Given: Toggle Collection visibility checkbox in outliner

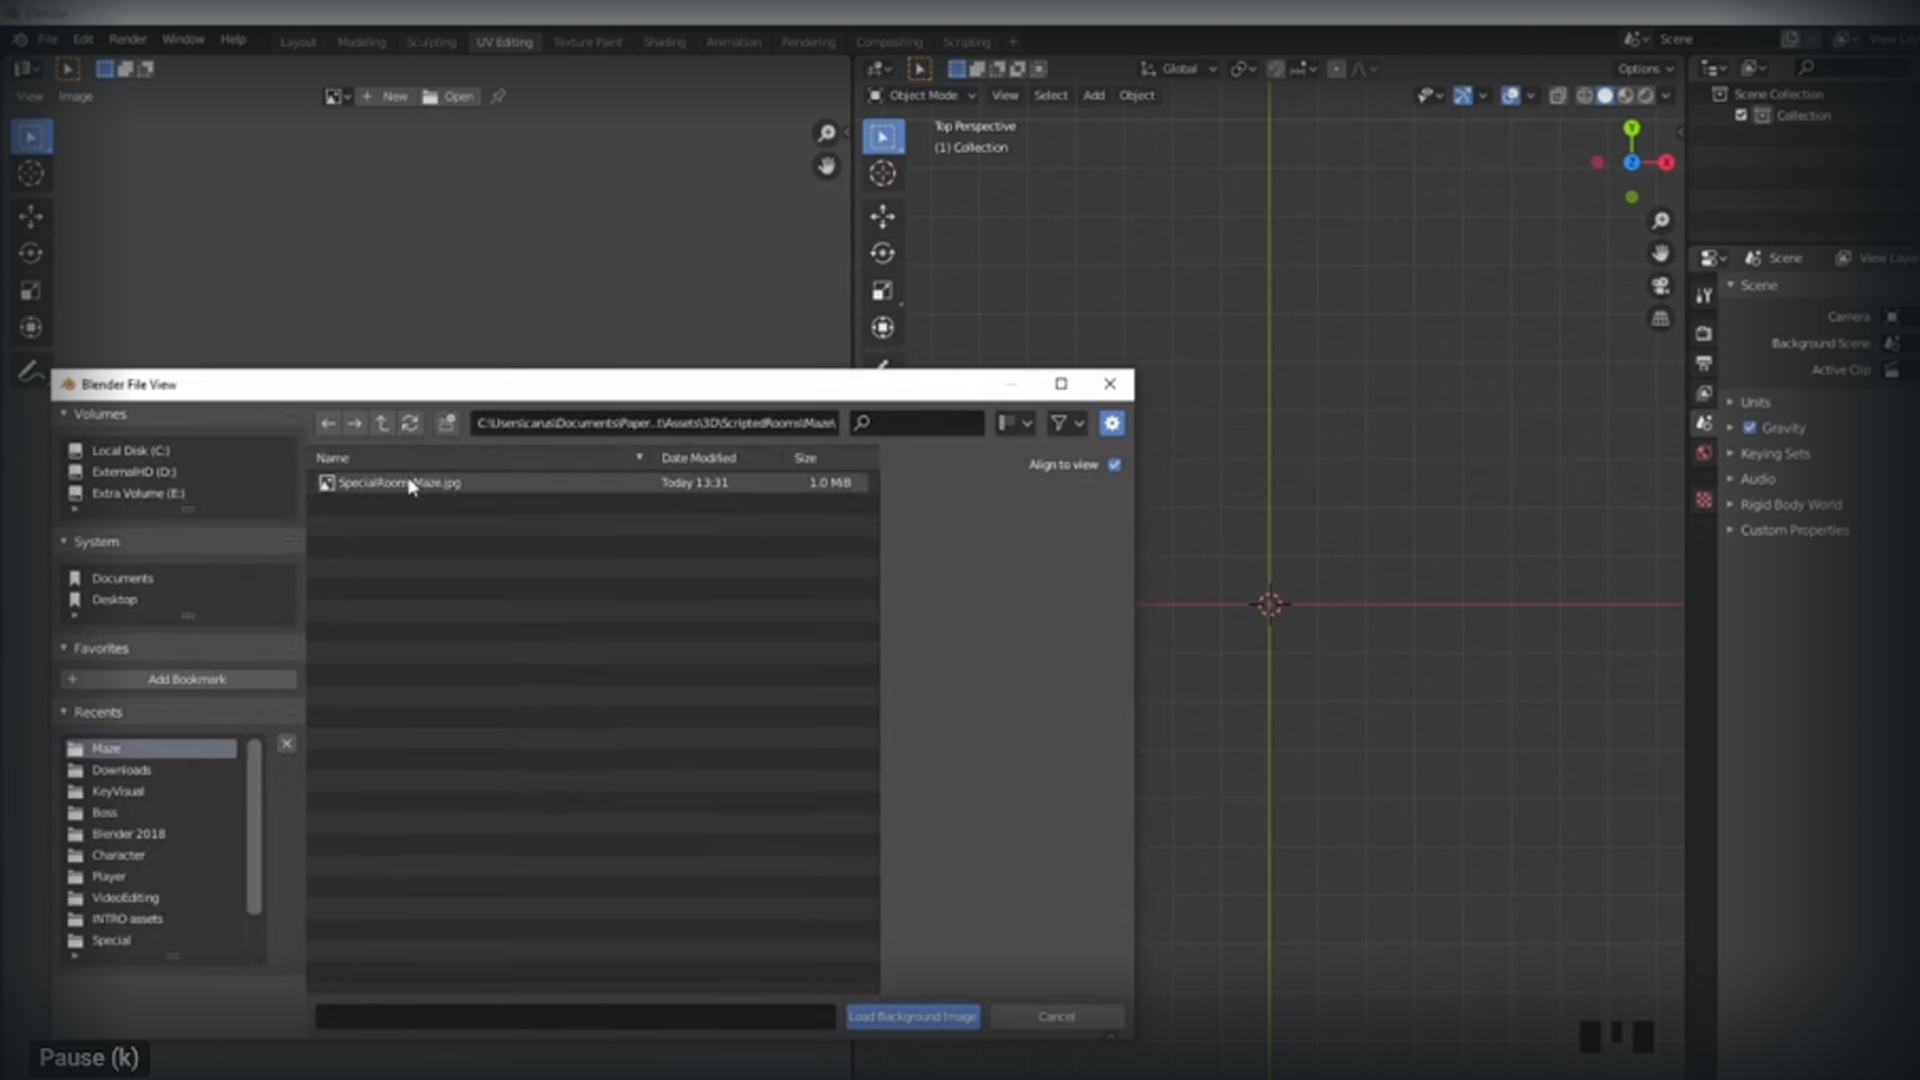Looking at the screenshot, I should (x=1741, y=115).
